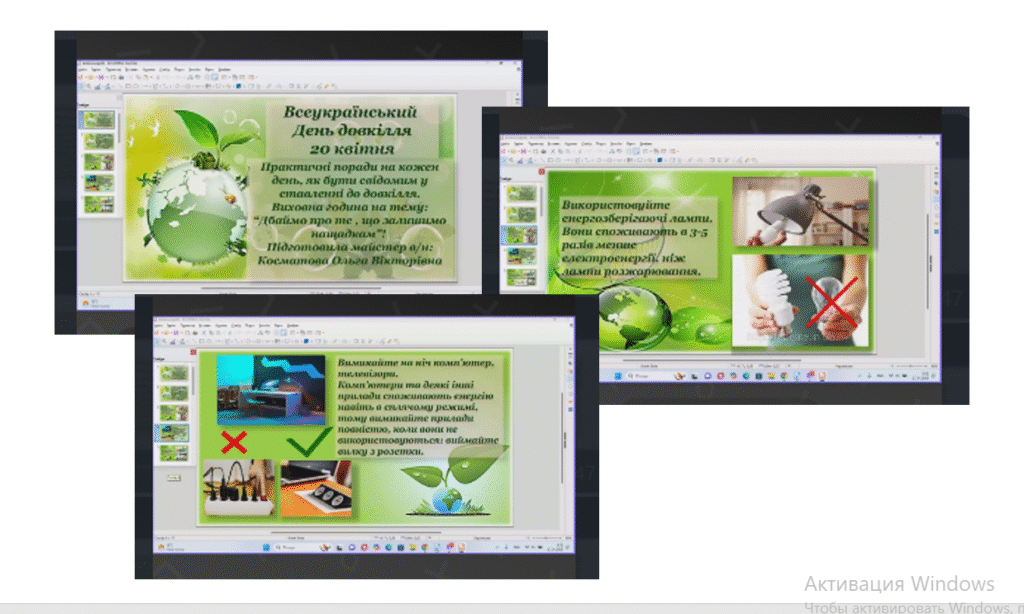The width and height of the screenshot is (1024, 614).
Task: Open the first menu in the bottom window's menu bar
Action: click(x=160, y=326)
